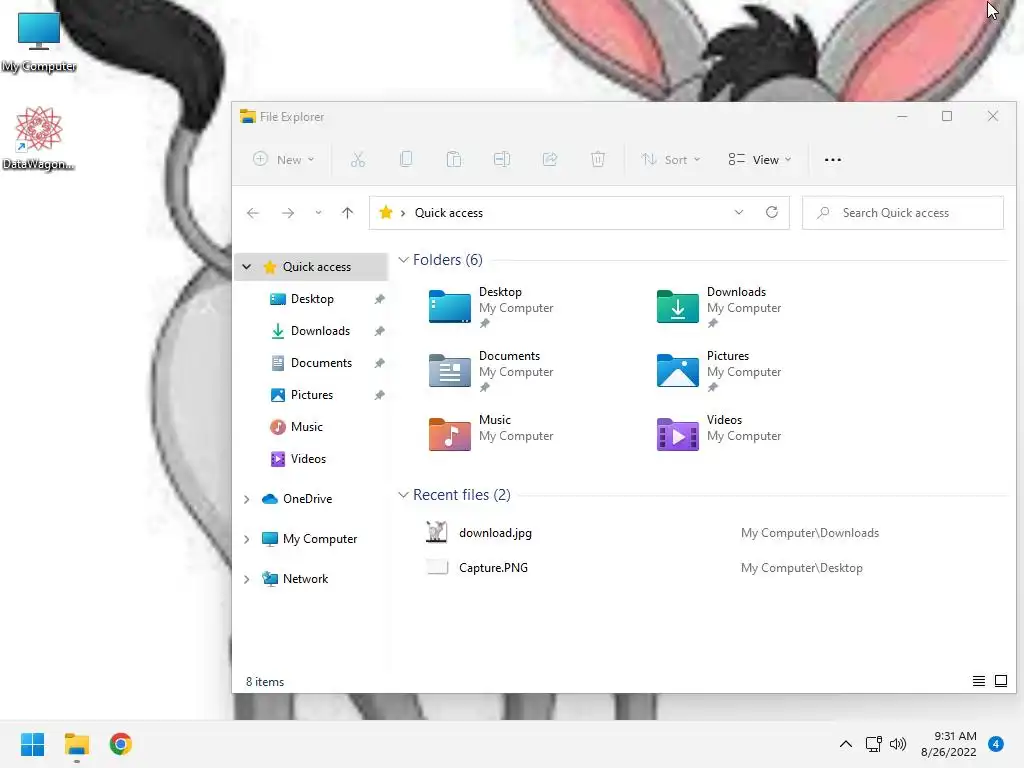Unpin Desktop using its pin icon
The width and height of the screenshot is (1024, 768).
click(379, 299)
